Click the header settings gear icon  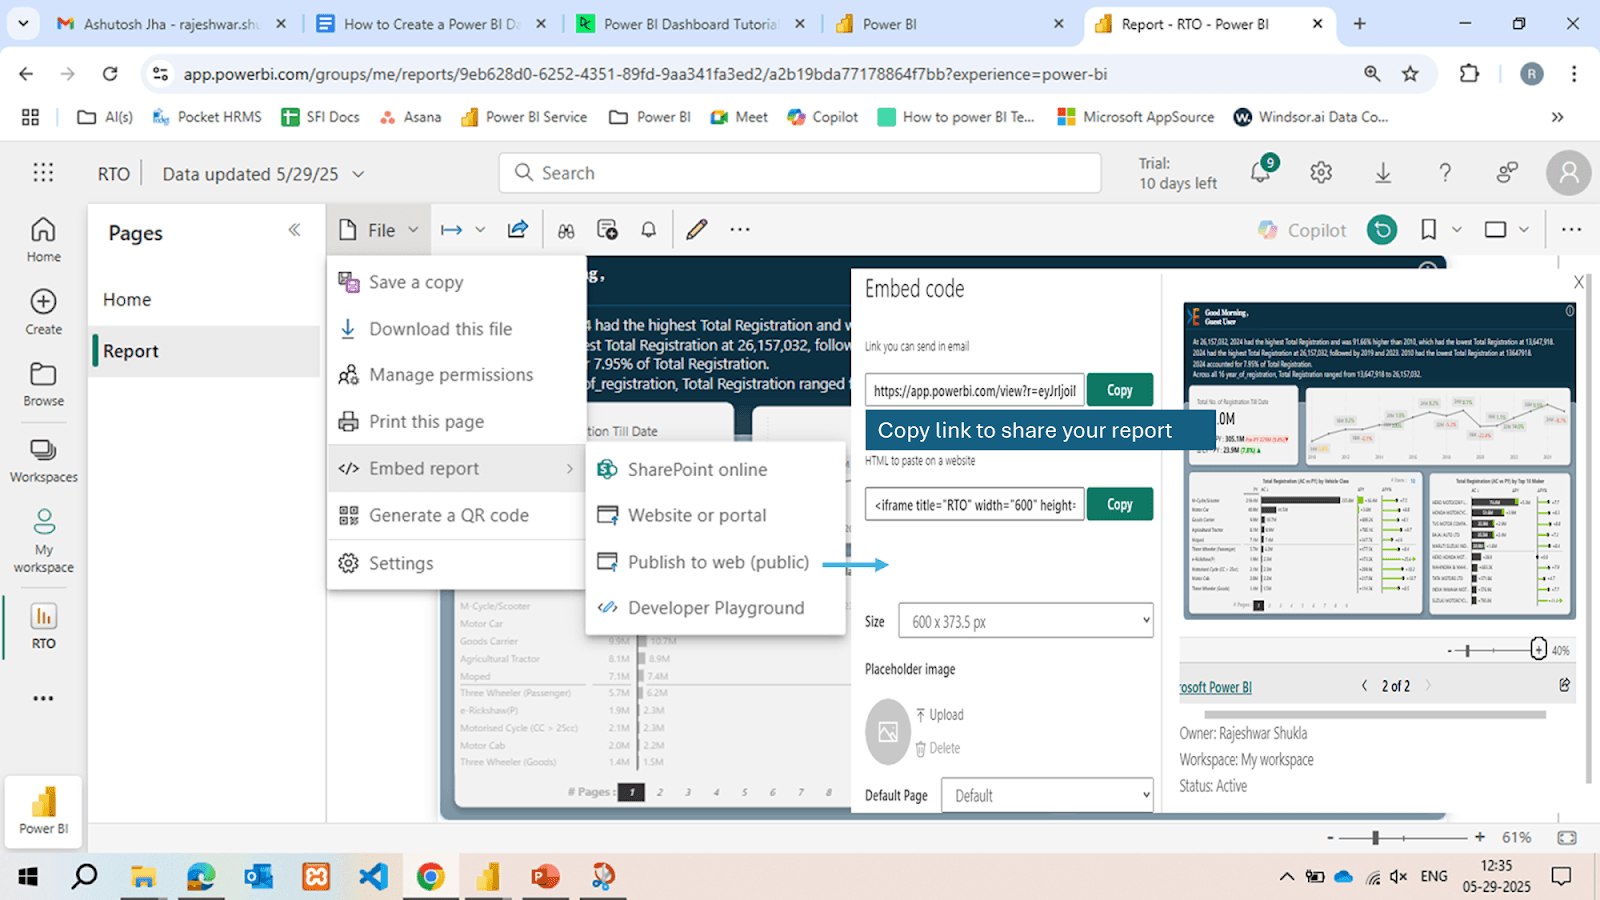pos(1321,173)
